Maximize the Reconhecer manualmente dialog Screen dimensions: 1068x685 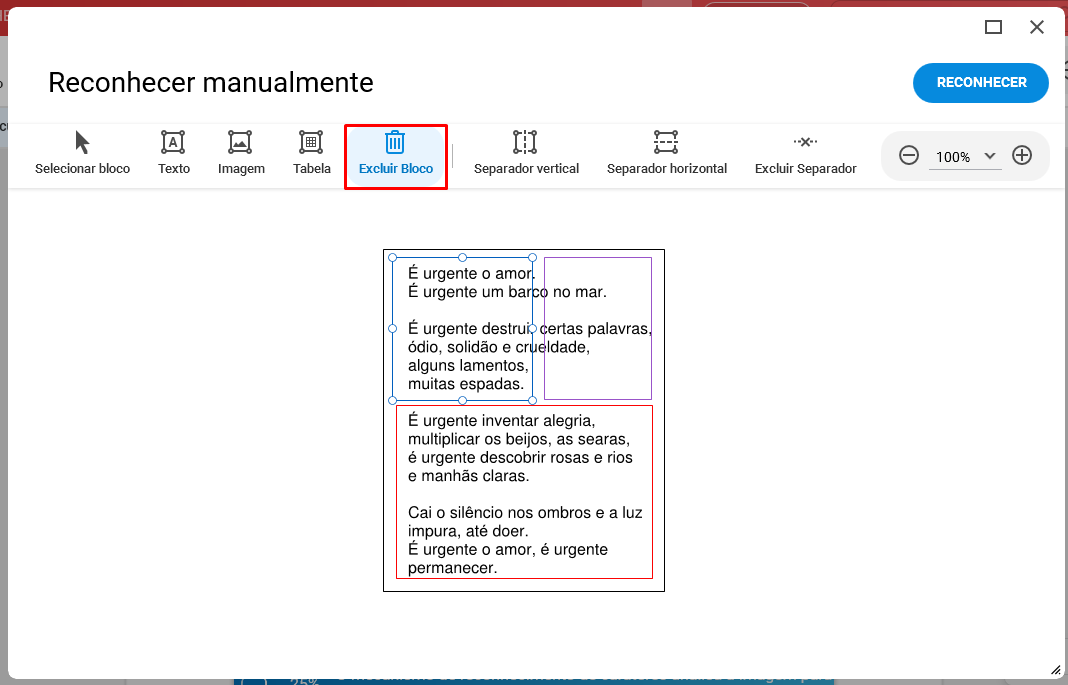993,27
